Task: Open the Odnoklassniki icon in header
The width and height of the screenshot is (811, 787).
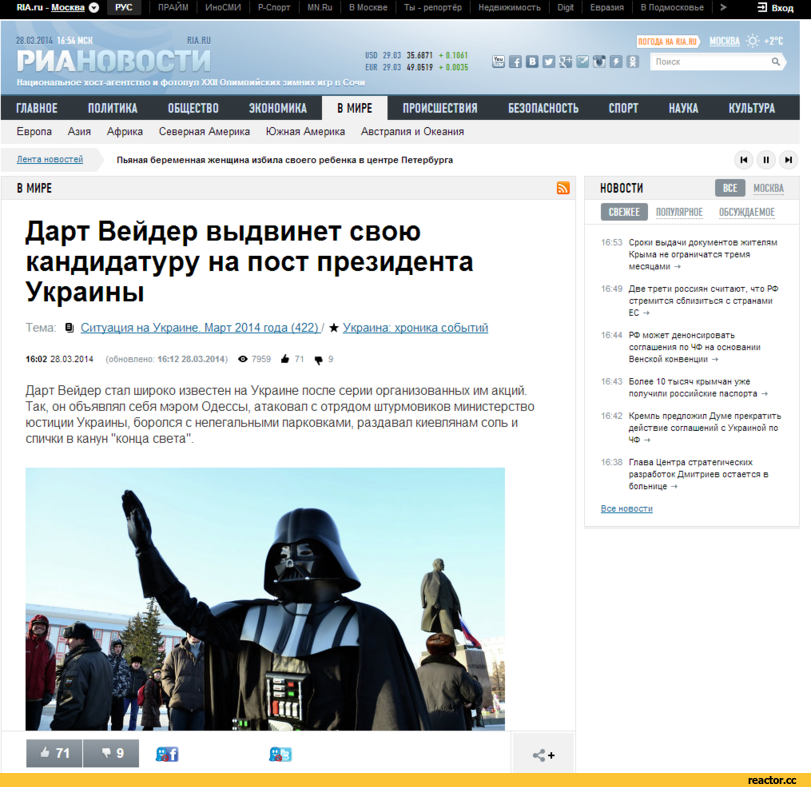Action: [633, 62]
